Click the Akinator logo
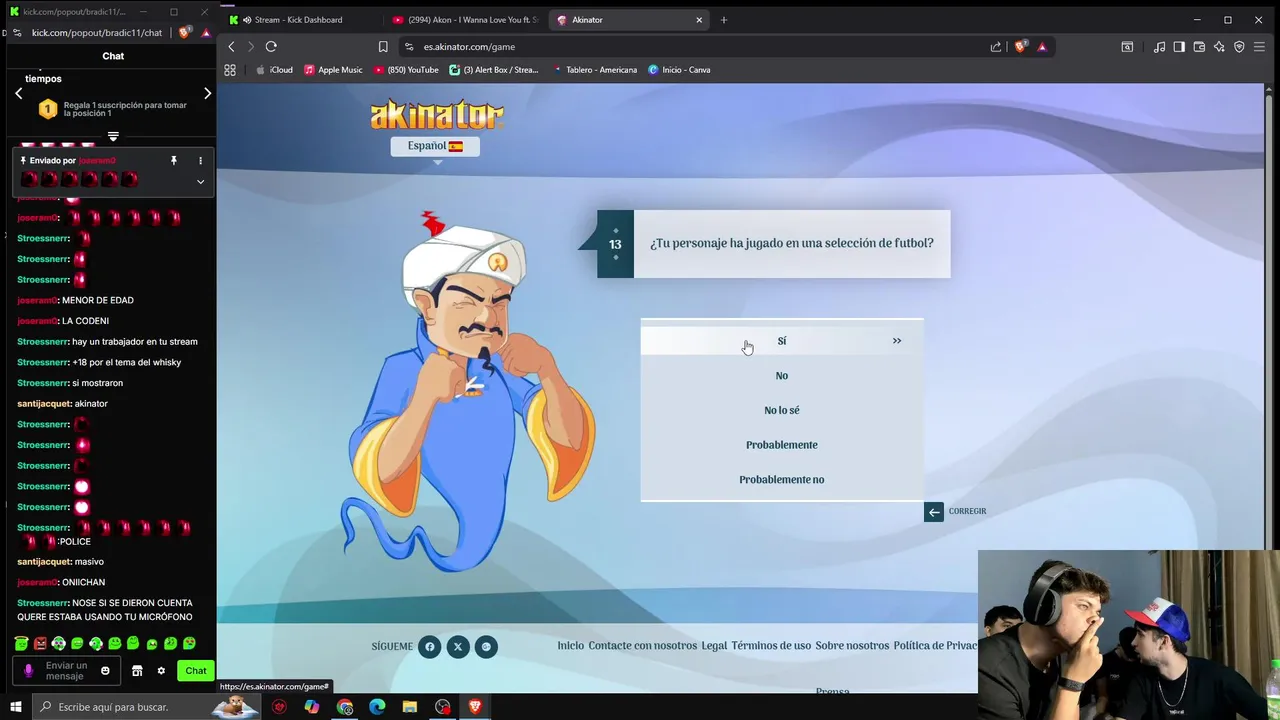The width and height of the screenshot is (1280, 720). point(437,114)
